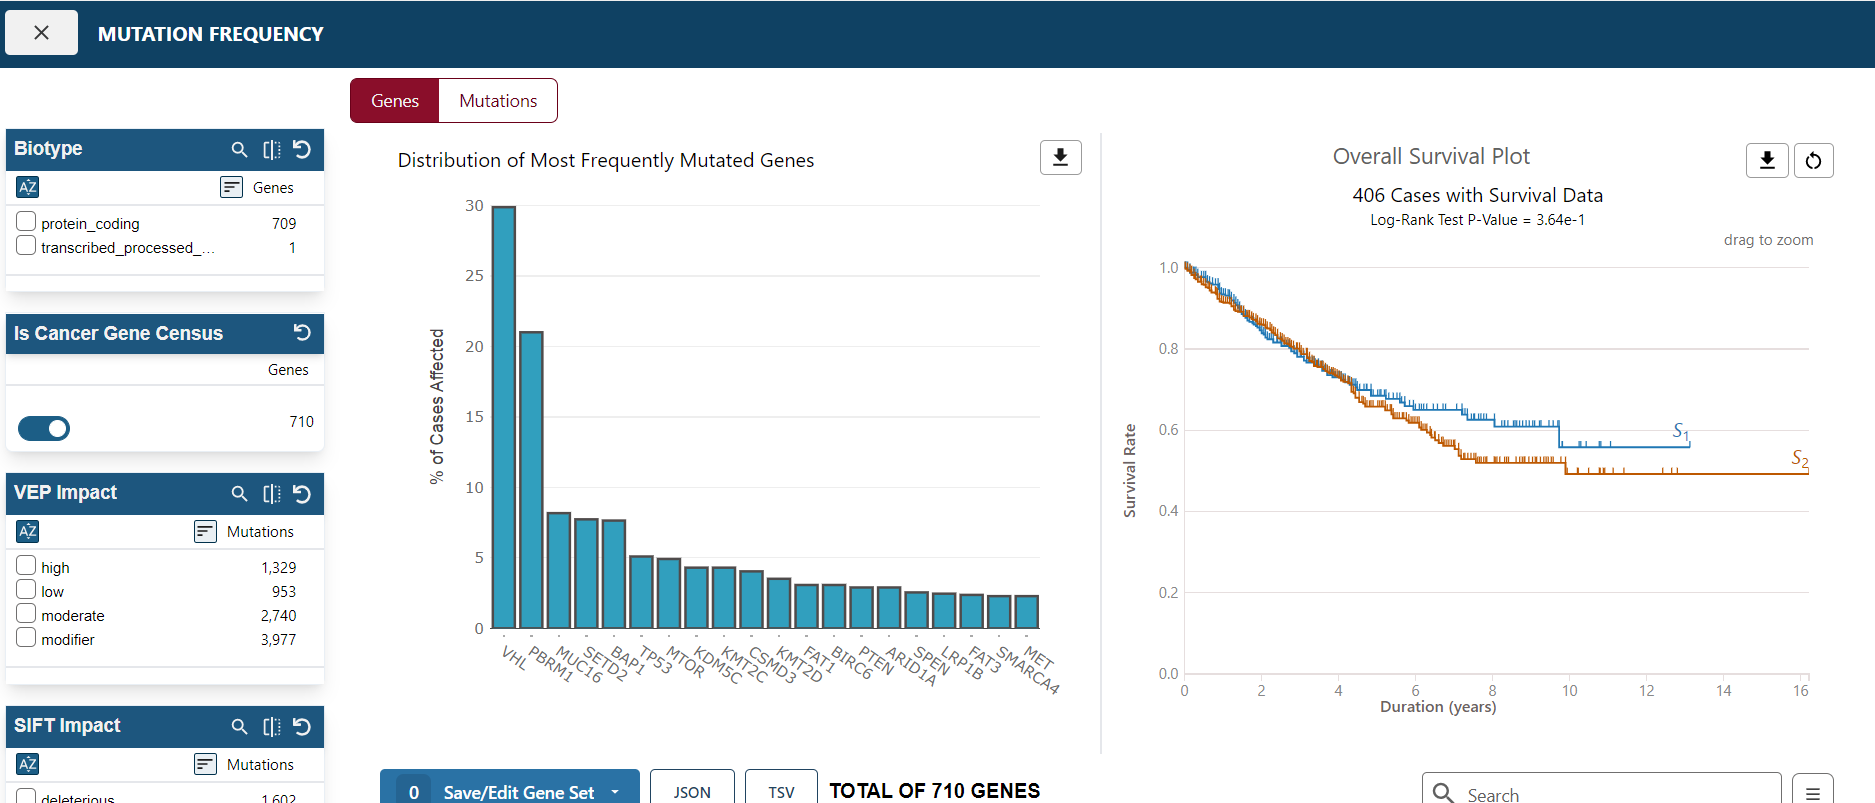Enable the high VEP impact checkbox
Screen dimensions: 1875x803
27,566
